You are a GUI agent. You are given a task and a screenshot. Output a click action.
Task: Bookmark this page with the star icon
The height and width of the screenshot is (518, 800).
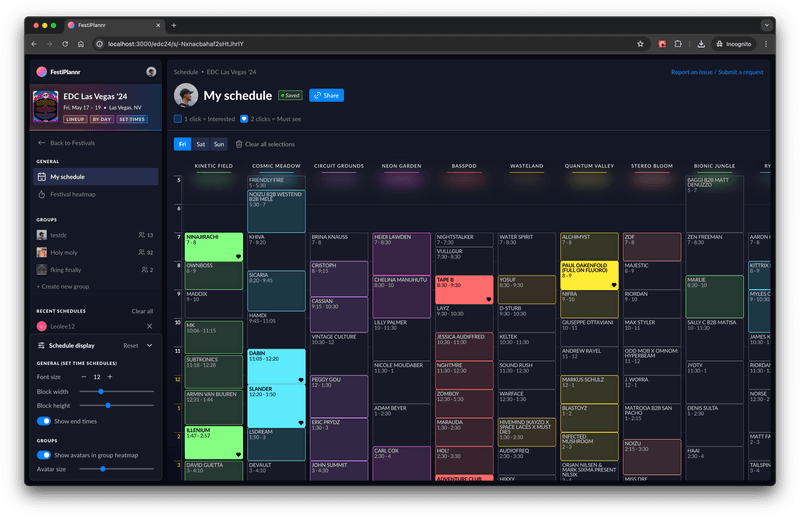click(x=640, y=44)
